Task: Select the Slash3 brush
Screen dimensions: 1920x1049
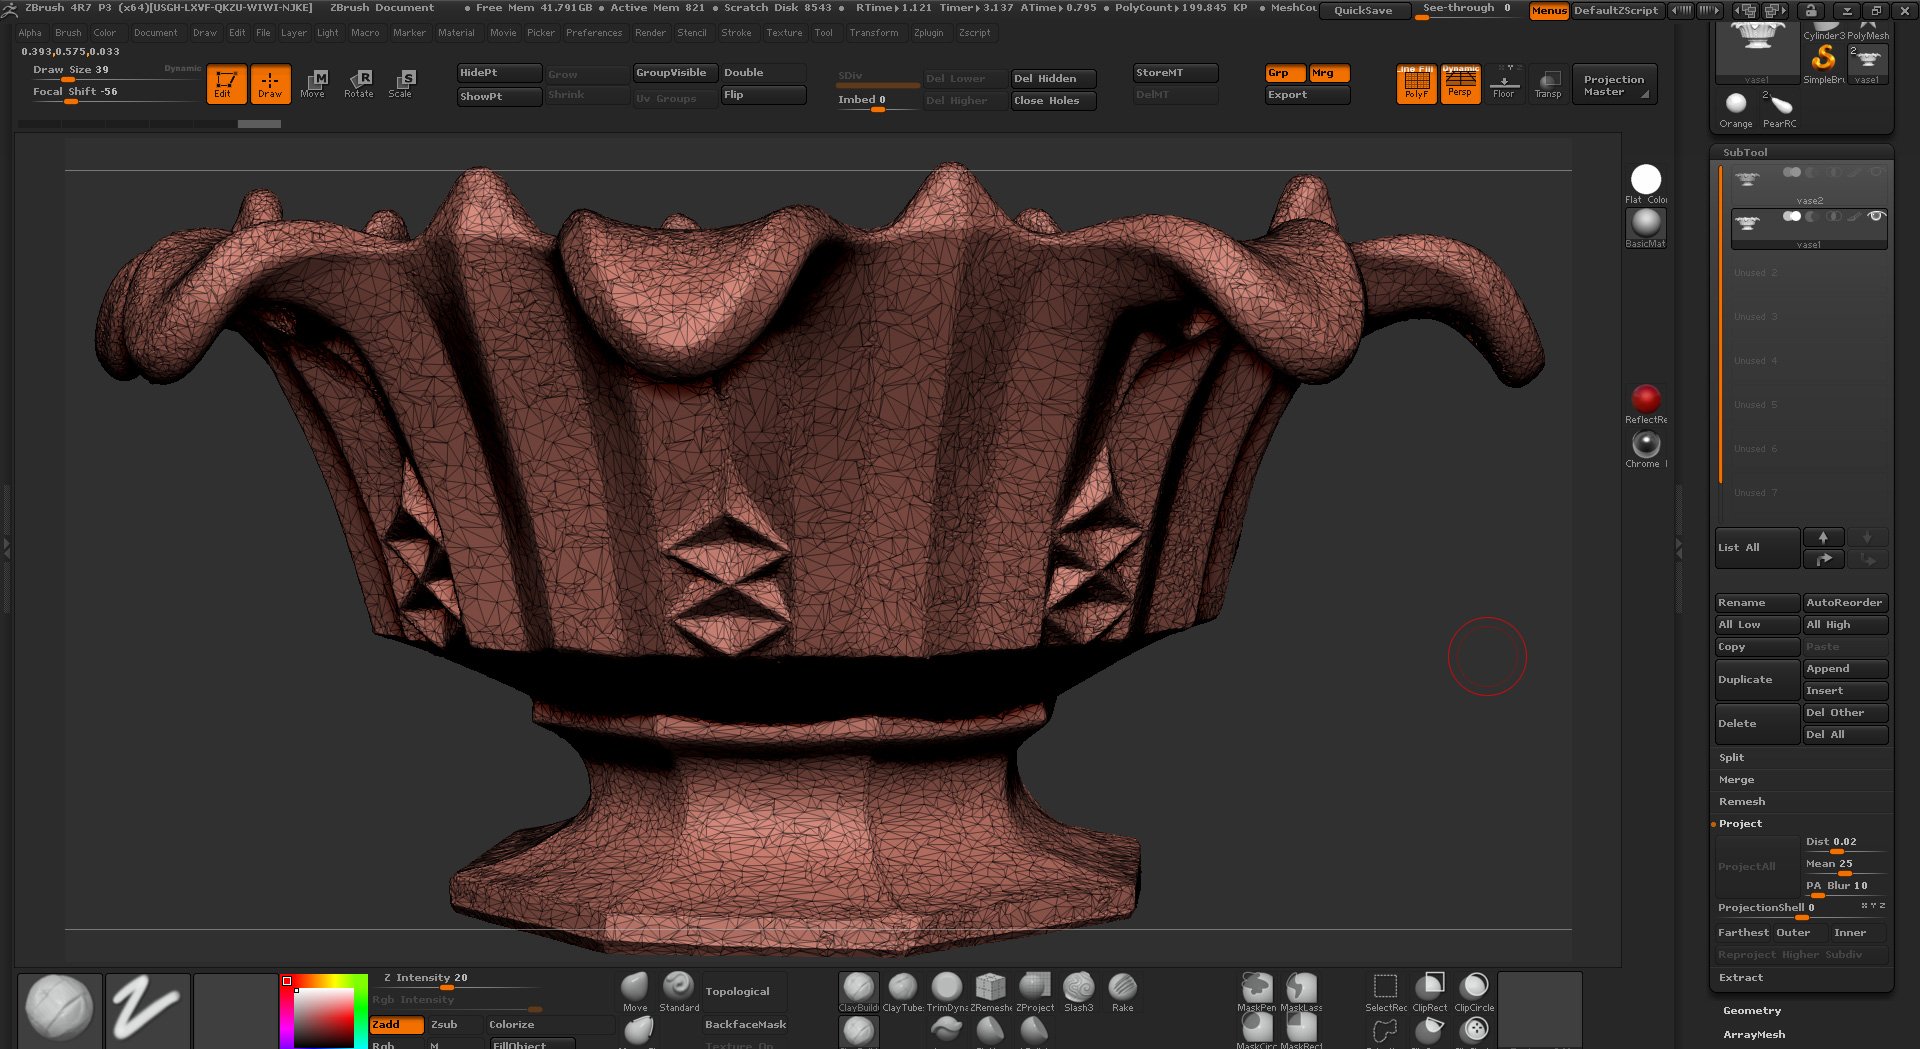Action: (1078, 989)
